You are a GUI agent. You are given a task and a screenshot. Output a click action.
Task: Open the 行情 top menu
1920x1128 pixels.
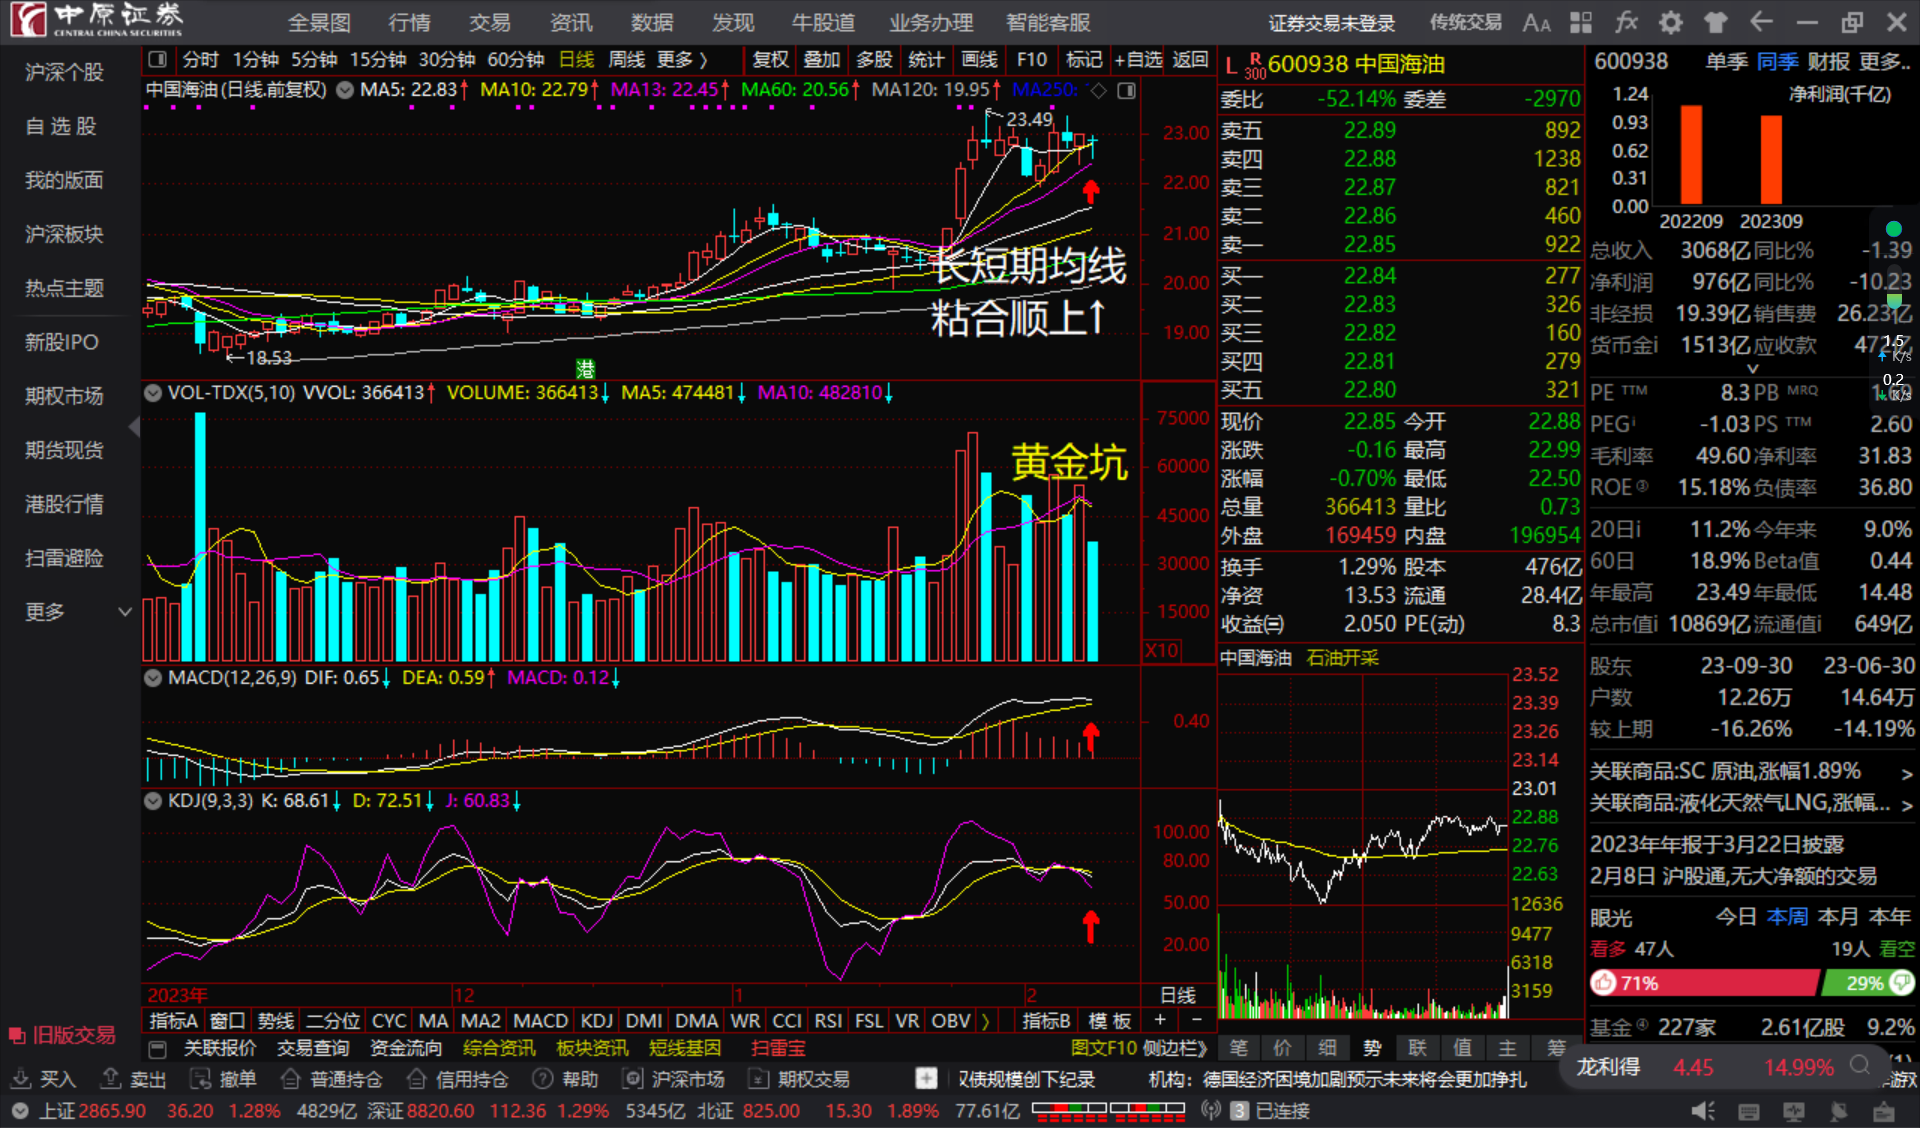point(409,22)
